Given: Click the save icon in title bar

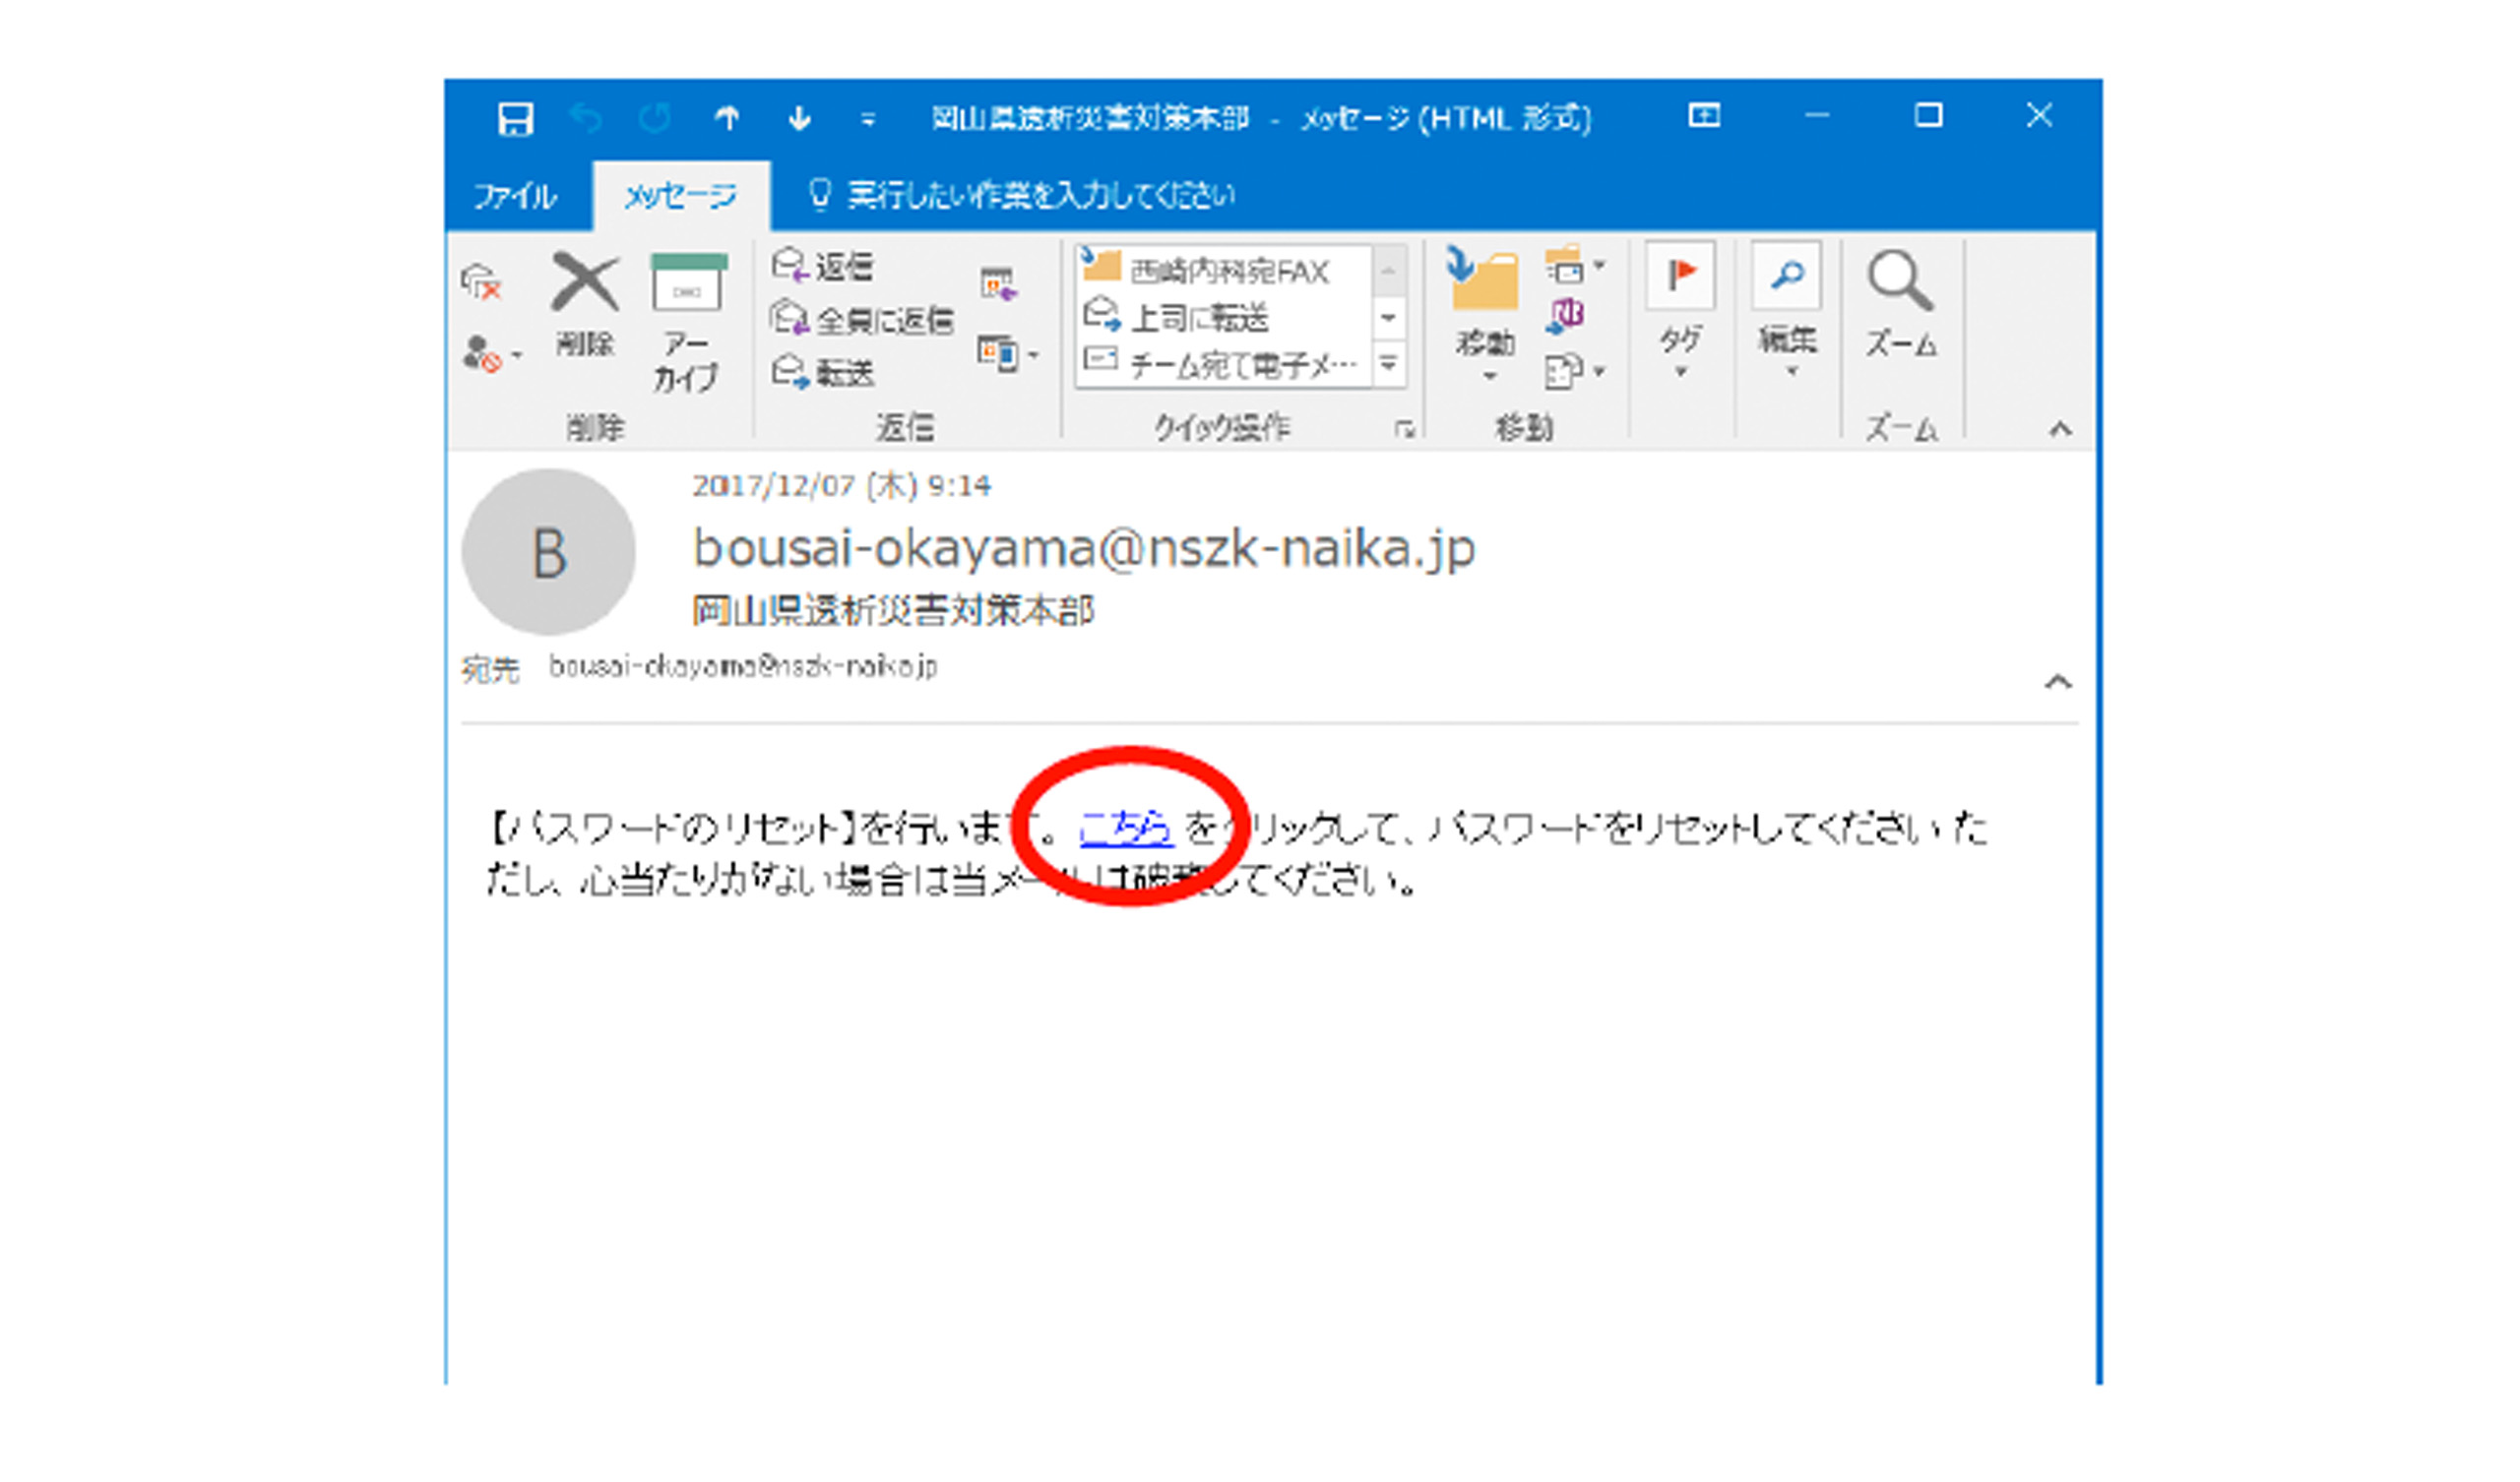Looking at the screenshot, I should (515, 119).
